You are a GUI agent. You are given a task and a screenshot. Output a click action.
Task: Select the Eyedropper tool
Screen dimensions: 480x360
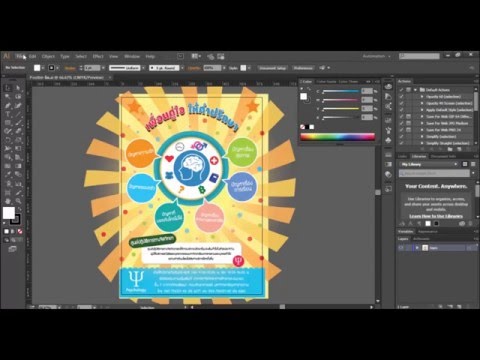8,175
